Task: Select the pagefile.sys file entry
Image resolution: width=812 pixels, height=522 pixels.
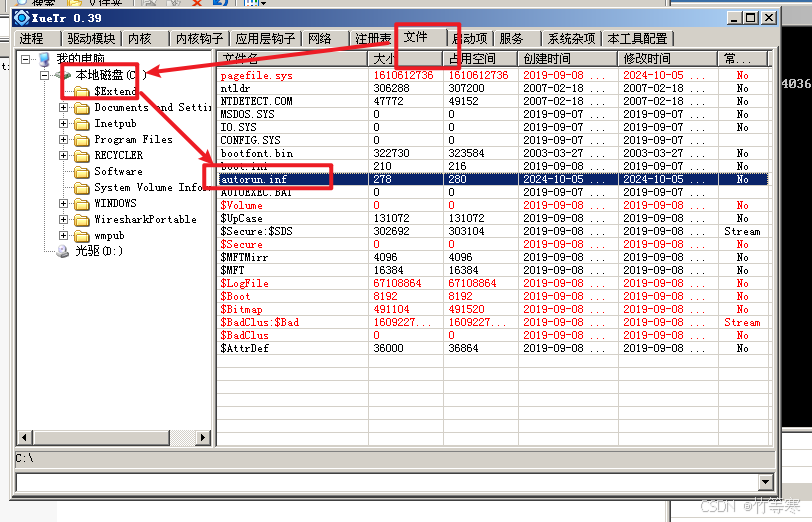Action: coord(256,75)
